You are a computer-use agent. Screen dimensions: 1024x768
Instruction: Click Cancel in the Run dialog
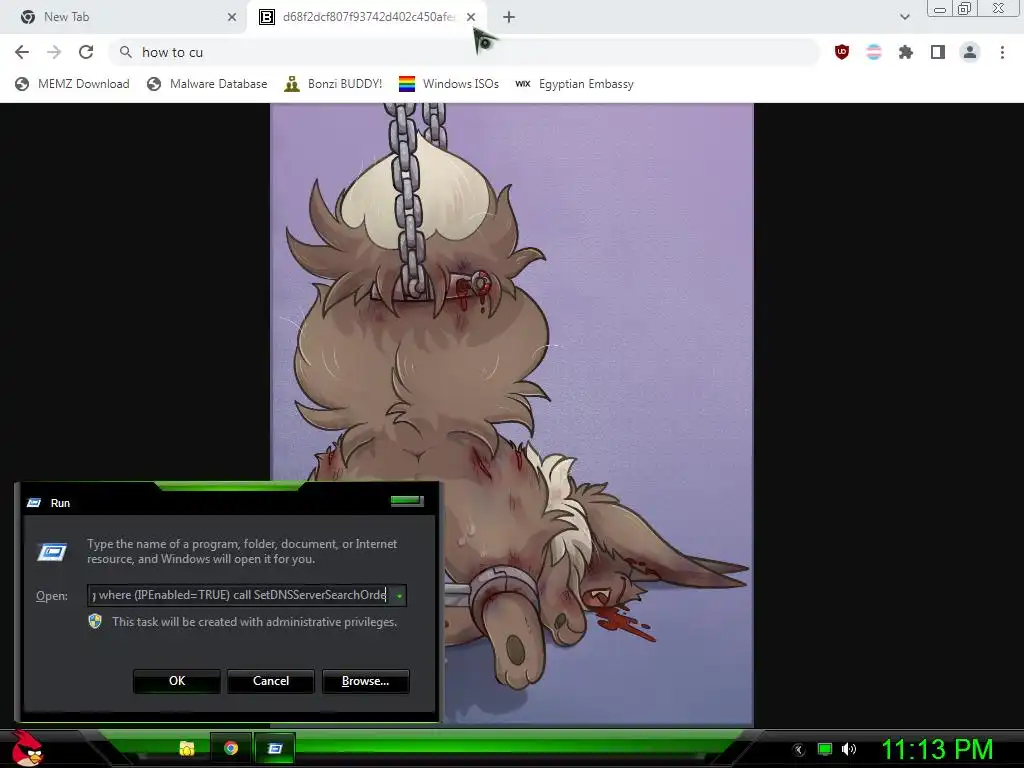pyautogui.click(x=271, y=681)
